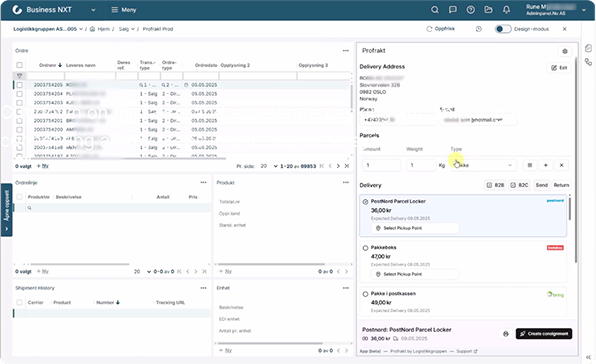Open Profrakt panel settings gear
Image resolution: width=596 pixels, height=364 pixels.
565,51
